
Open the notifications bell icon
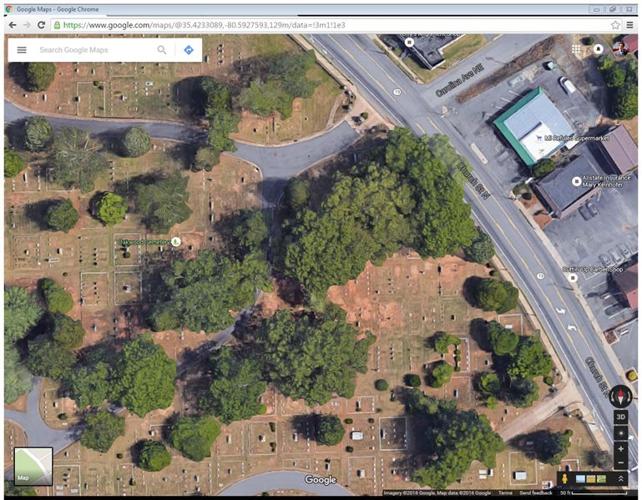point(598,49)
